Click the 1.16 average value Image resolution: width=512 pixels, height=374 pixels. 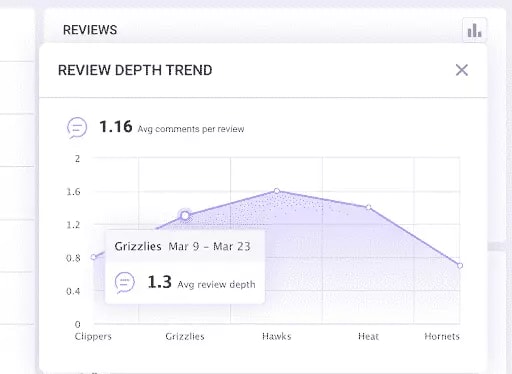click(116, 127)
